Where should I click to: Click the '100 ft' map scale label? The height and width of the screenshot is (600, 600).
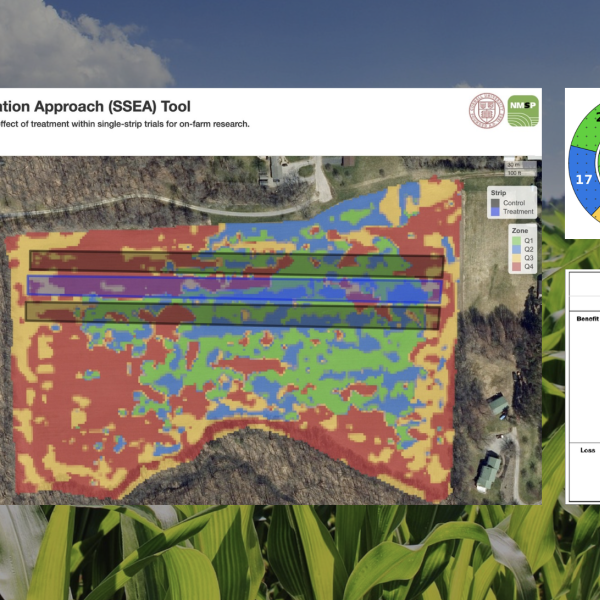tap(515, 173)
